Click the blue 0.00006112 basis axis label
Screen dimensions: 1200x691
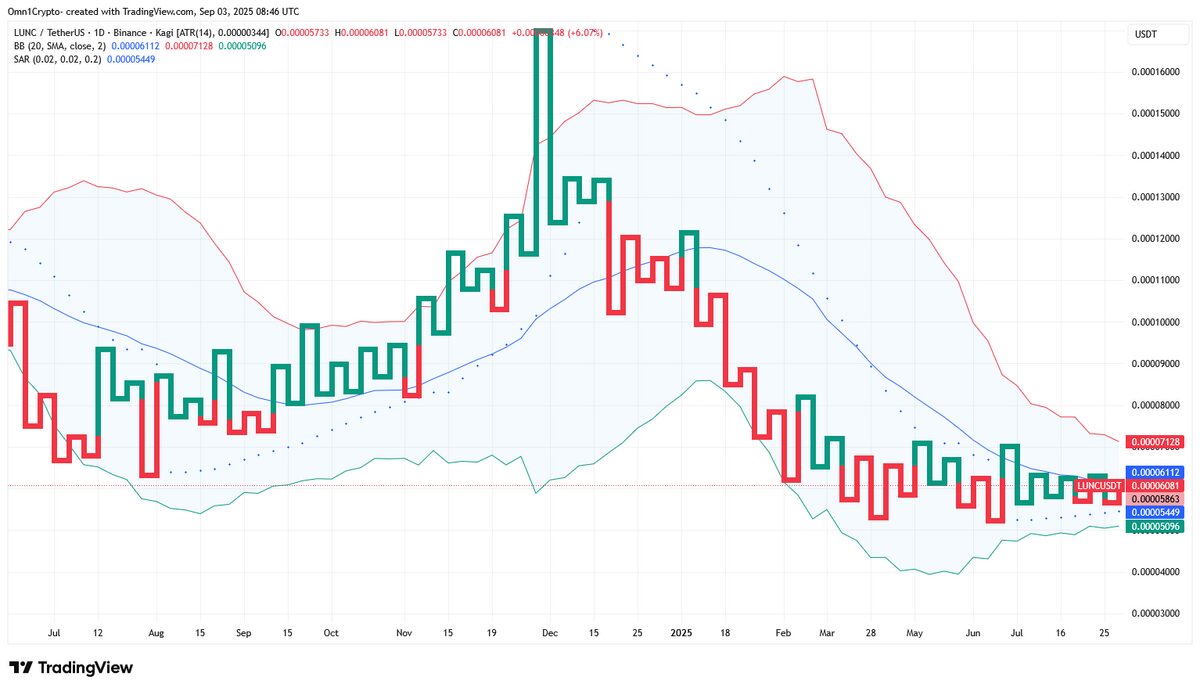pyautogui.click(x=1155, y=471)
